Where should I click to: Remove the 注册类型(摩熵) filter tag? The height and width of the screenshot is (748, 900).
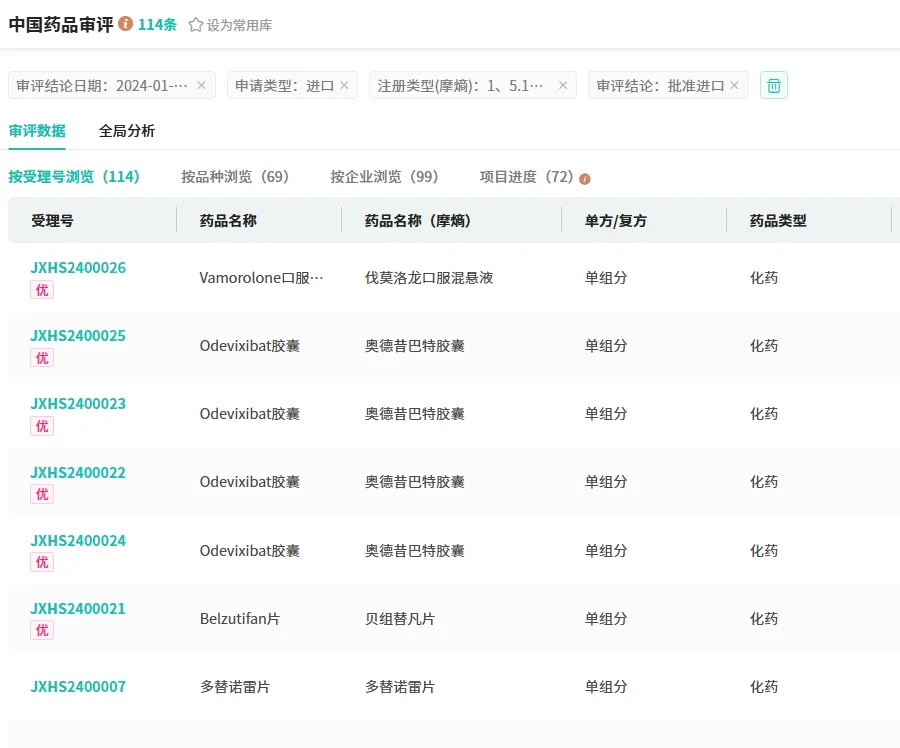[x=562, y=86]
